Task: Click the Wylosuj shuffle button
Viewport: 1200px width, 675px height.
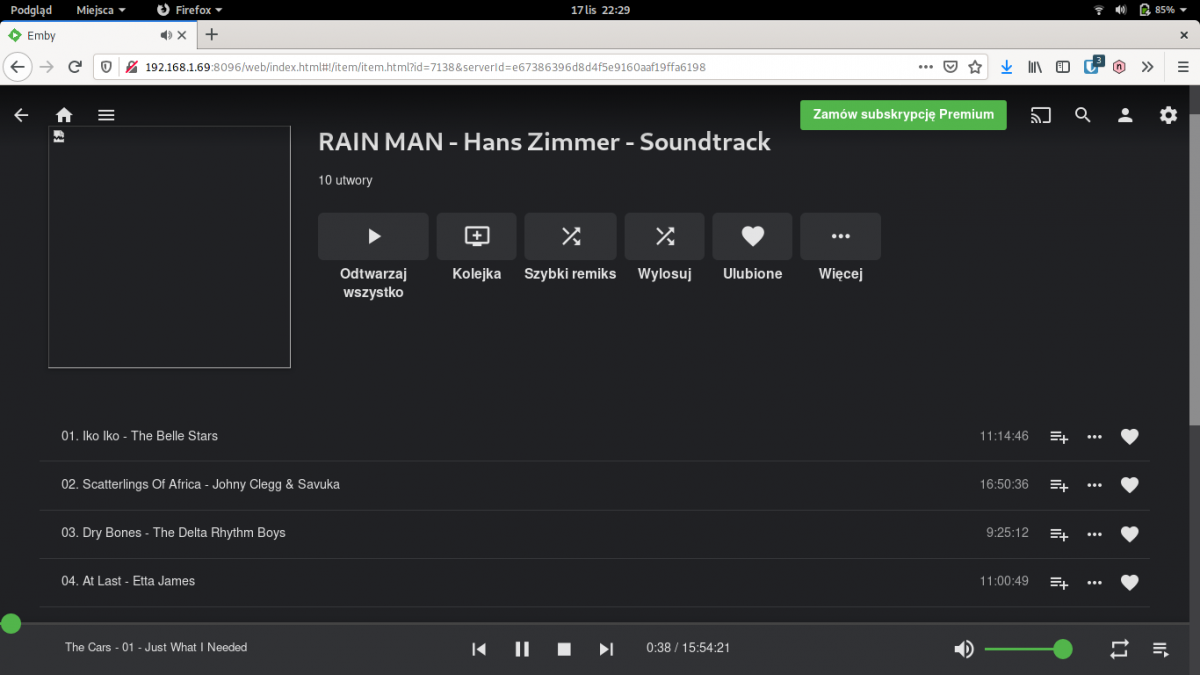Action: (665, 236)
